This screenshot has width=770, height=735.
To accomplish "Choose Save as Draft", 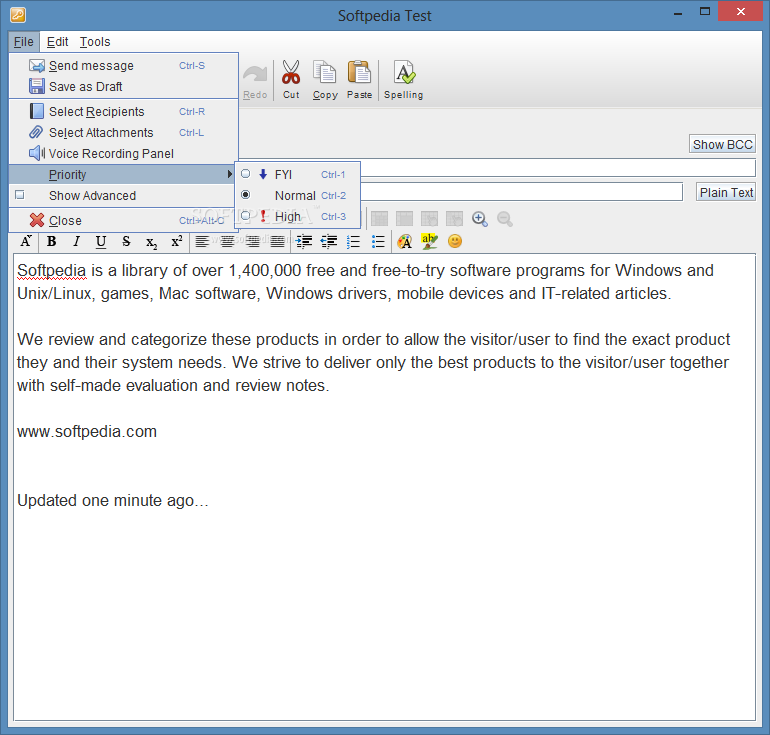I will [x=124, y=86].
